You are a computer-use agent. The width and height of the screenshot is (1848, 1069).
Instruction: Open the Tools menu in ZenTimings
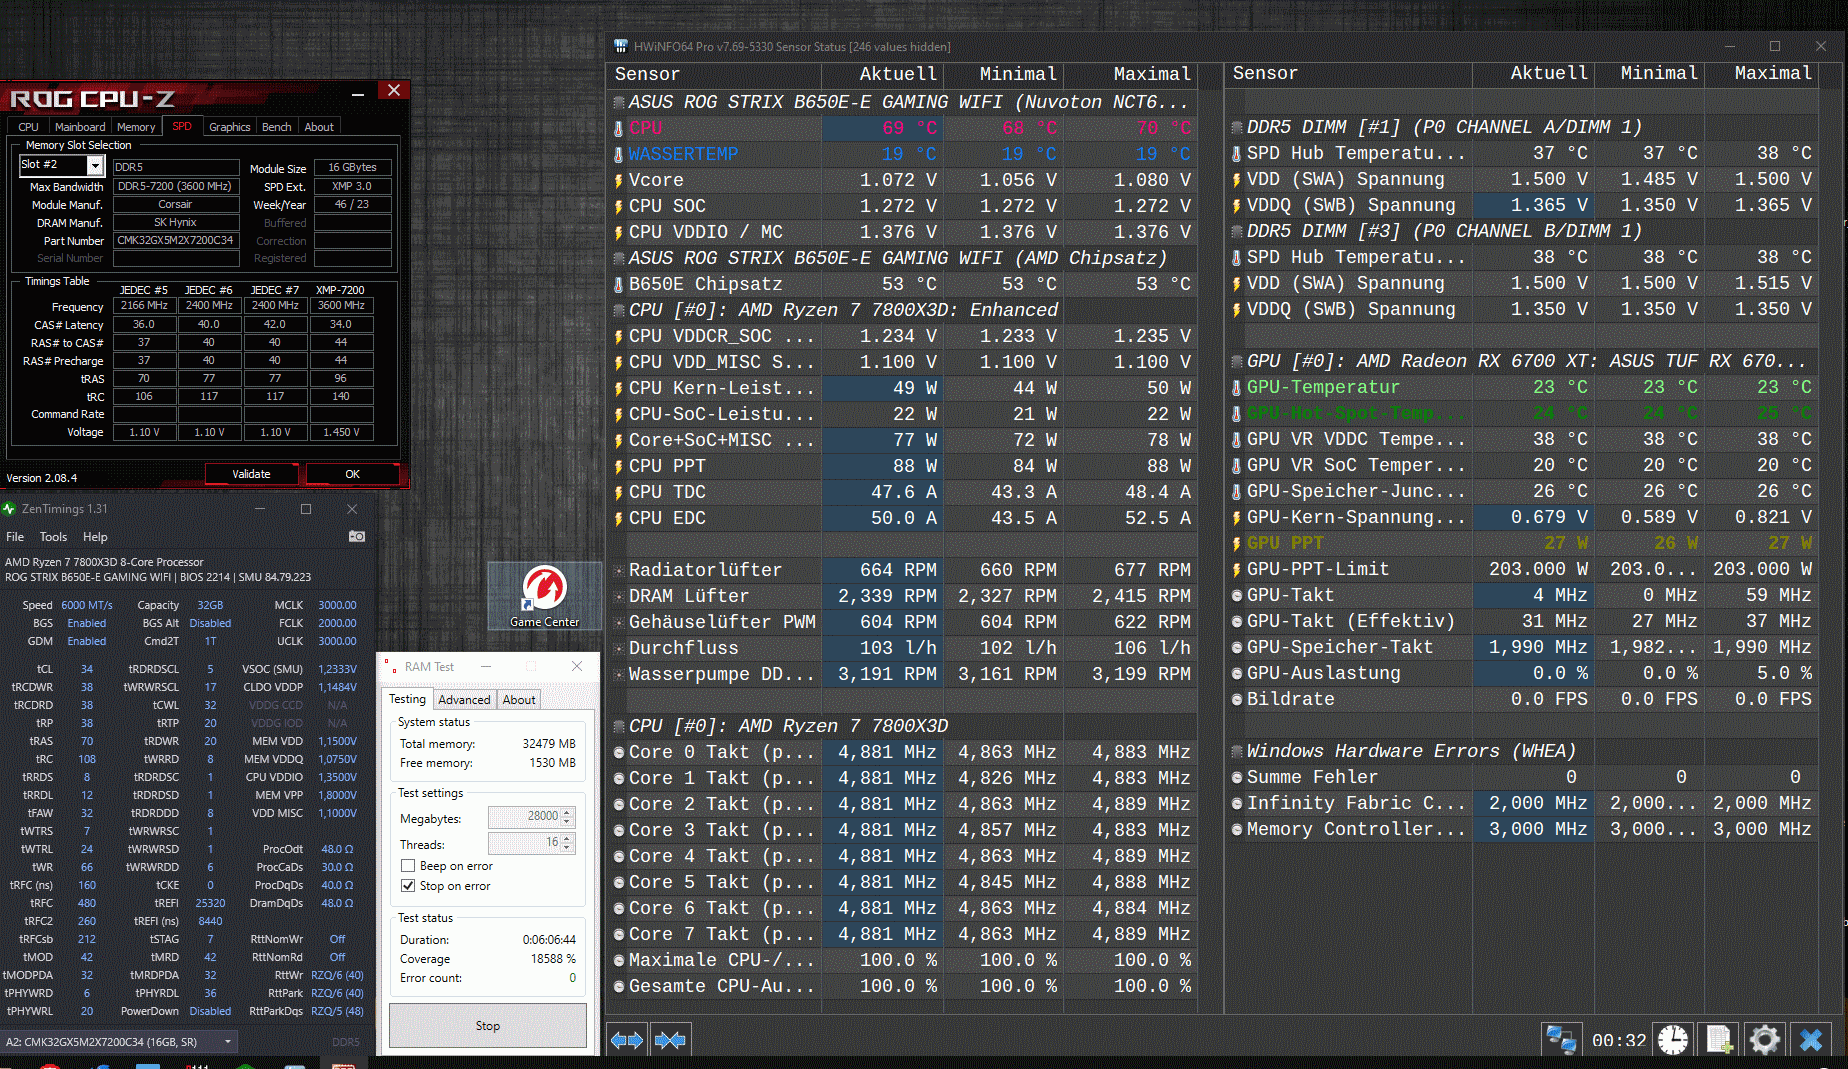click(x=53, y=537)
